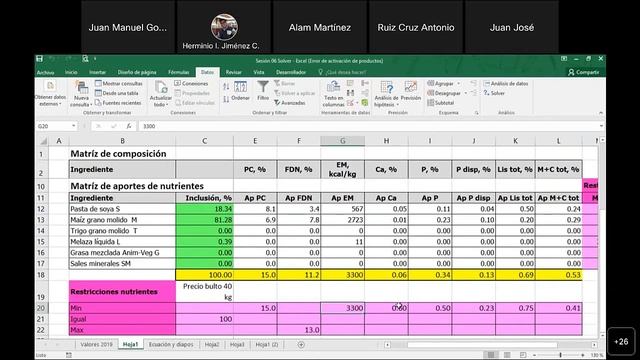Click the select-all corner triangle

[43, 141]
